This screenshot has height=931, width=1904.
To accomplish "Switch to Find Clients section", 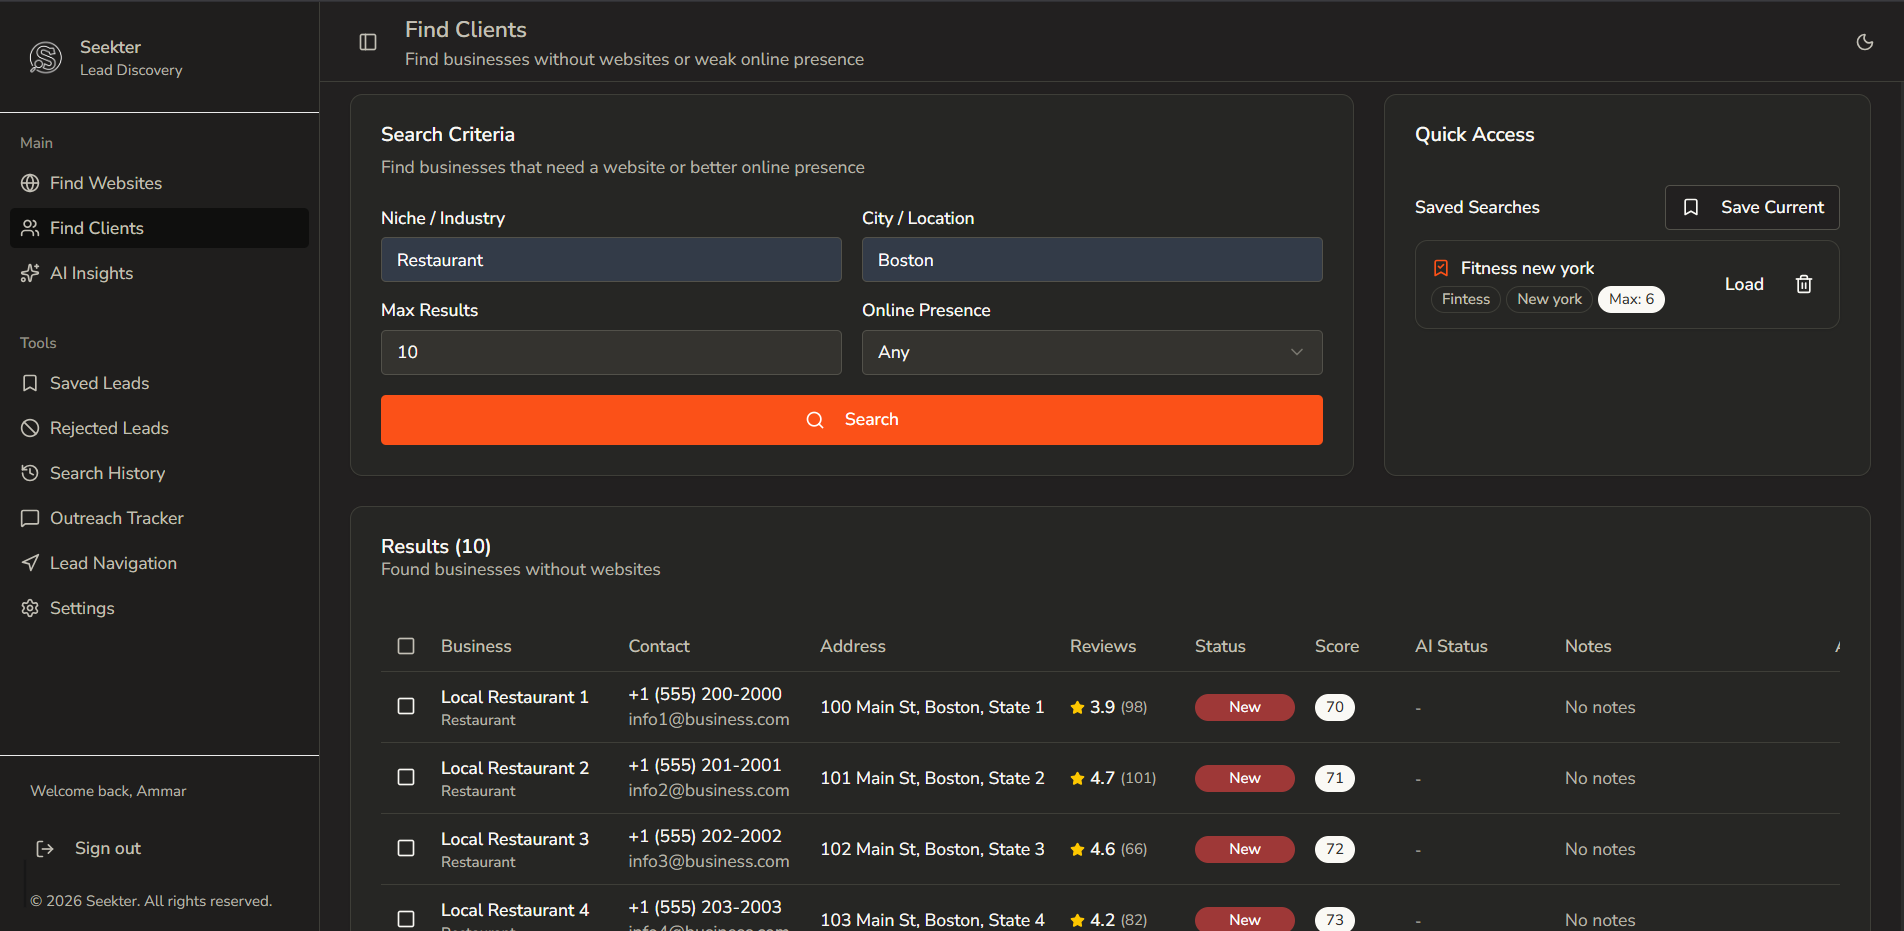I will 97,227.
